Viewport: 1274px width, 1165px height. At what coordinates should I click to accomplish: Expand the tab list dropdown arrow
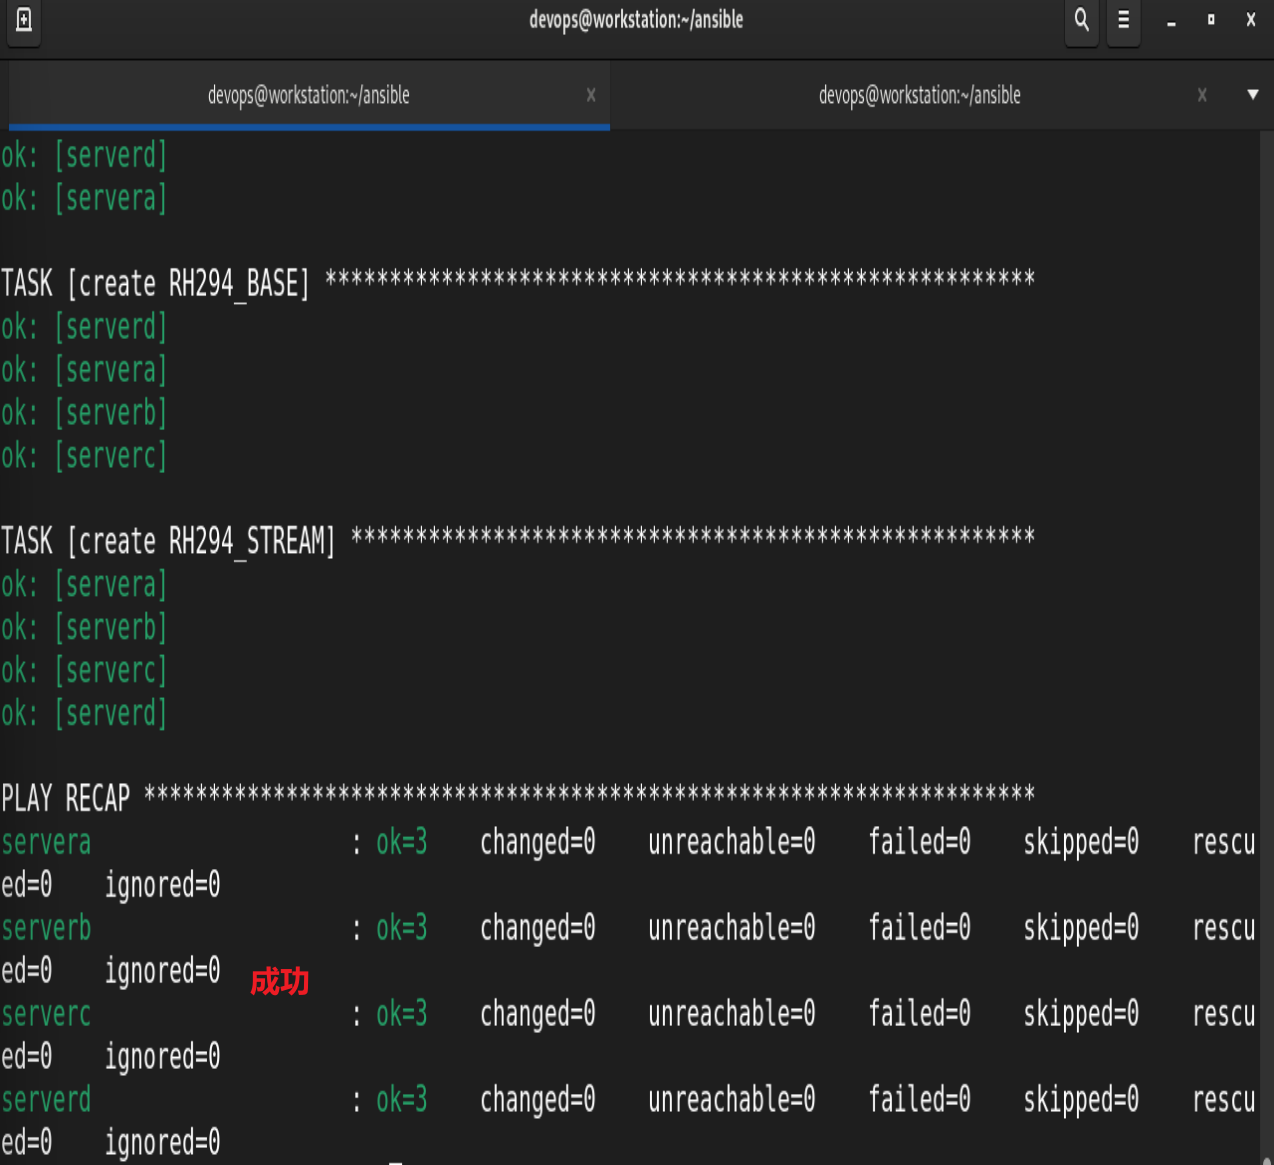[1253, 95]
